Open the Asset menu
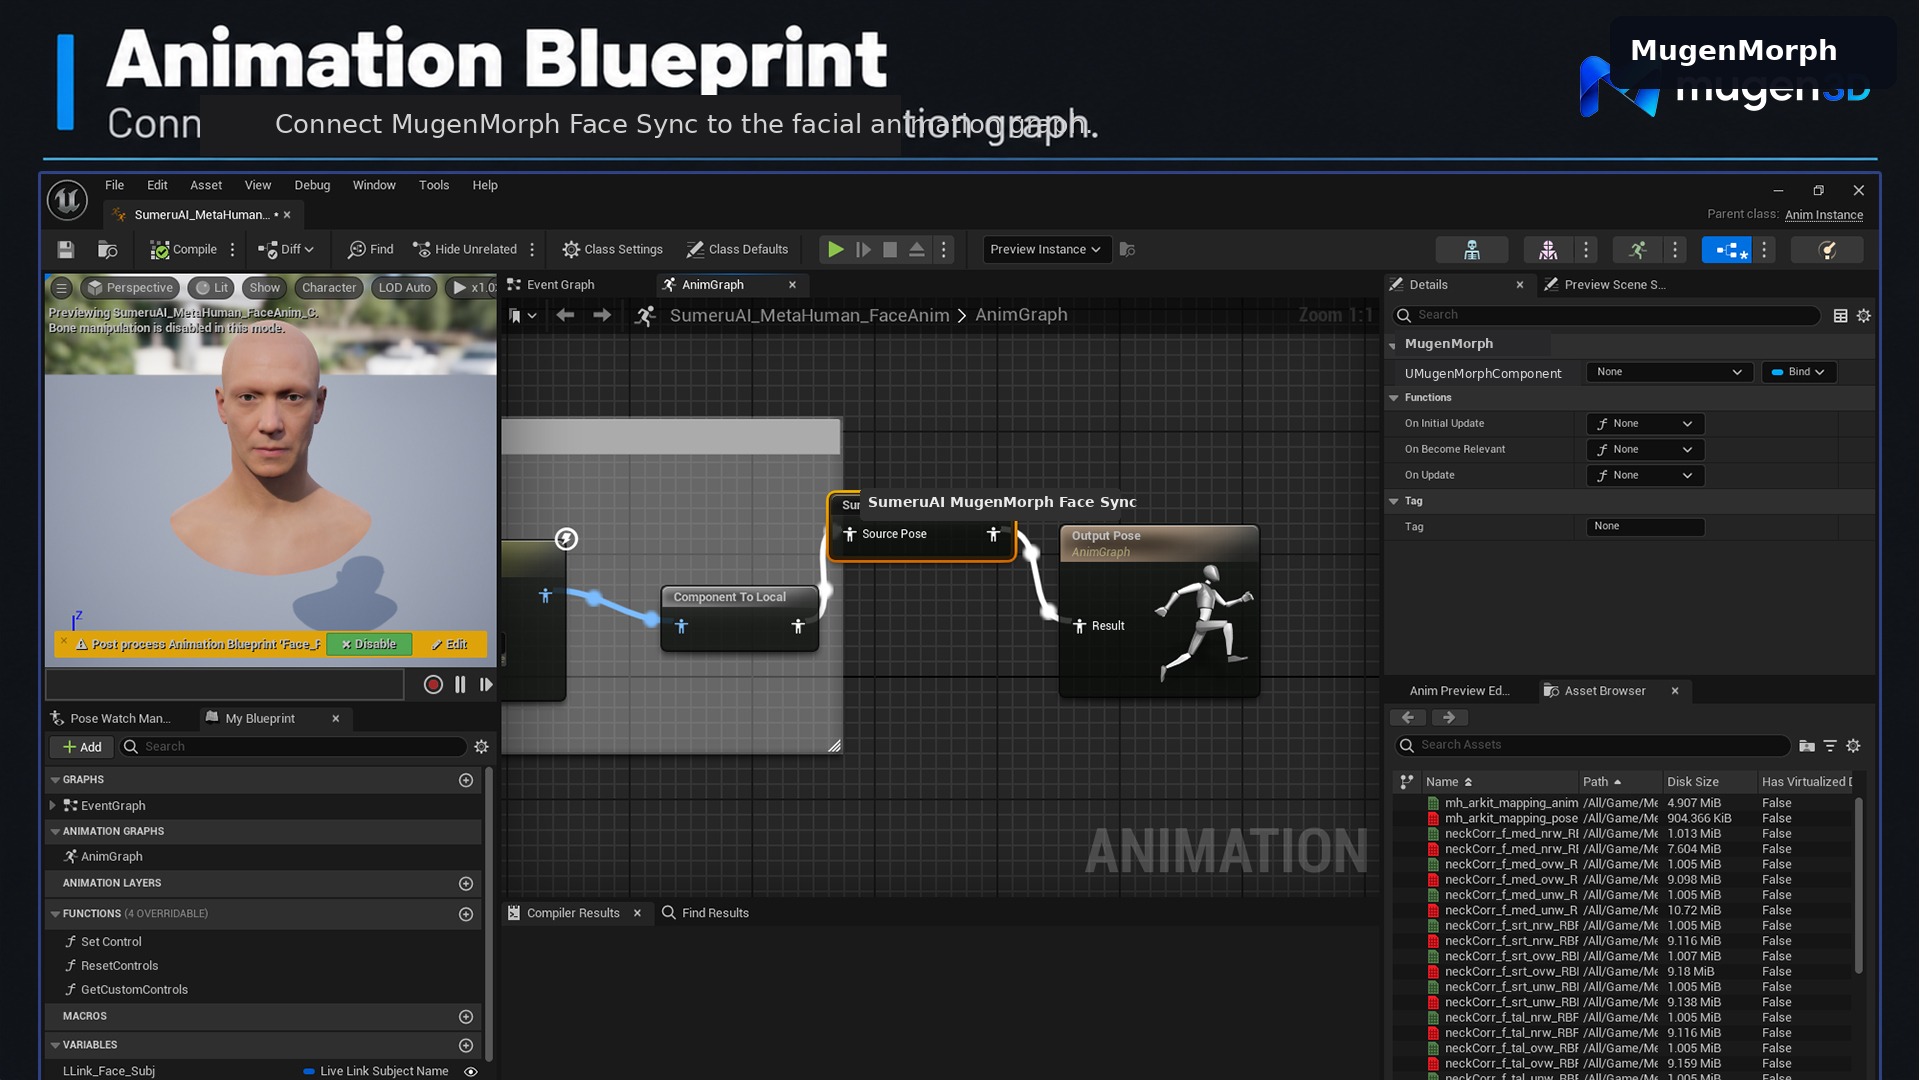Image resolution: width=1920 pixels, height=1080 pixels. 206,185
